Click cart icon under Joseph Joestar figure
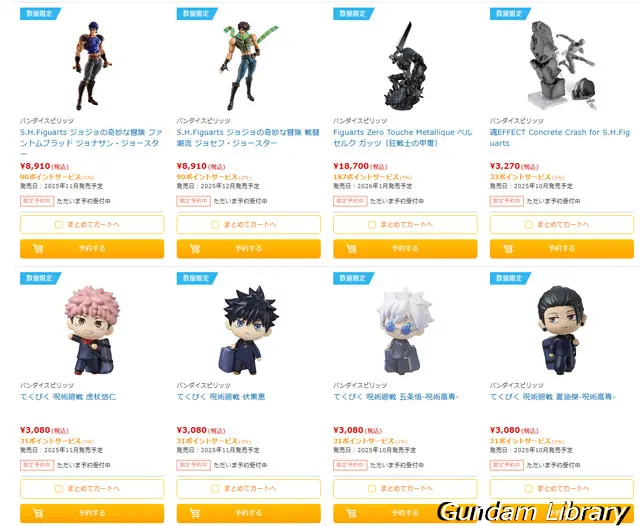This screenshot has width=640, height=526. (195, 249)
